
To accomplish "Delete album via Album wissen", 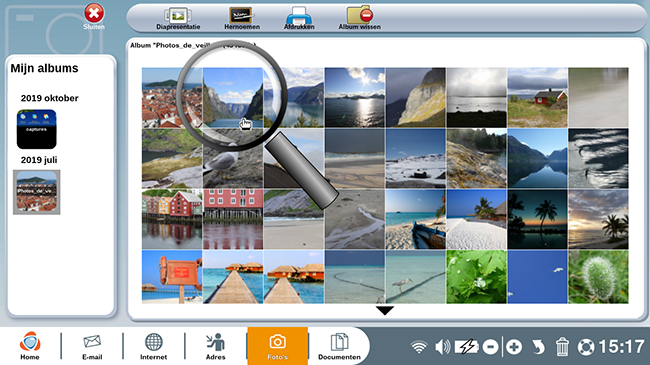I will [359, 18].
